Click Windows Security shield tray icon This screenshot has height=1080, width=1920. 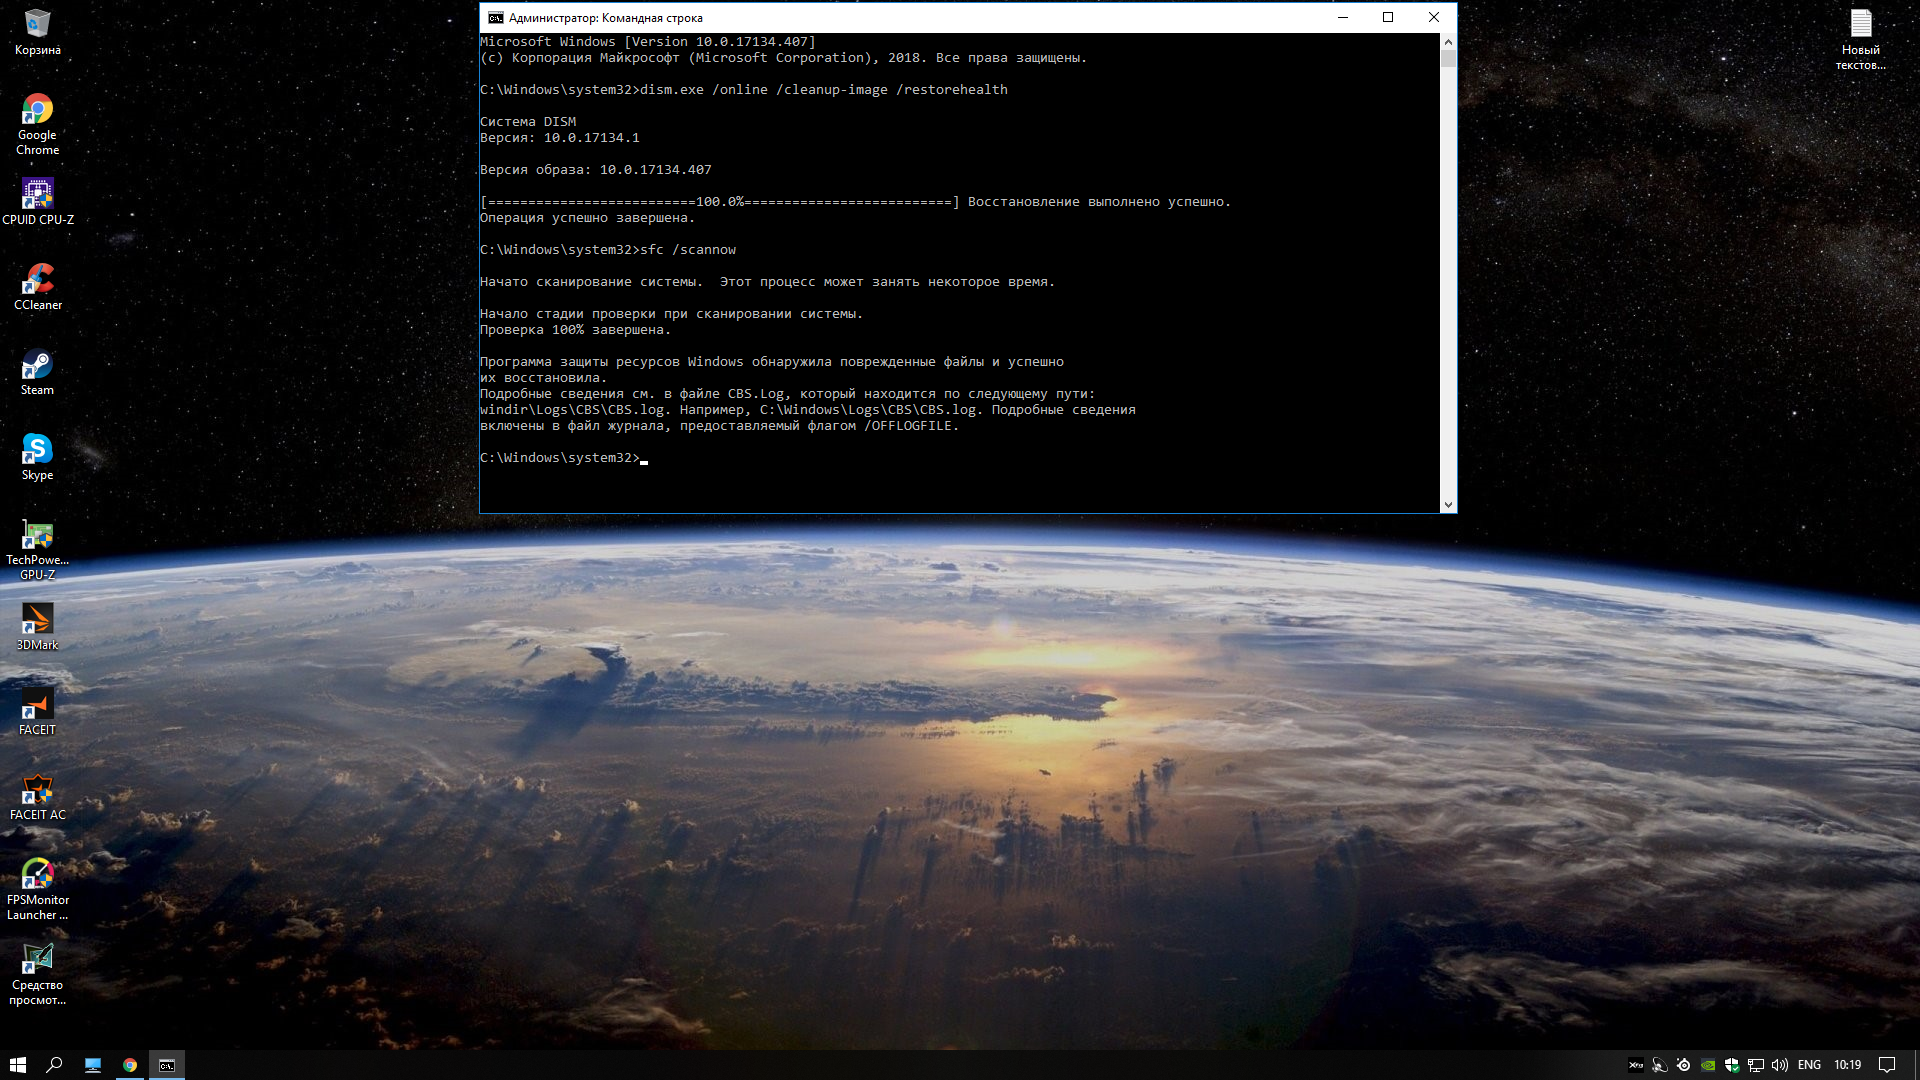coord(1732,1065)
